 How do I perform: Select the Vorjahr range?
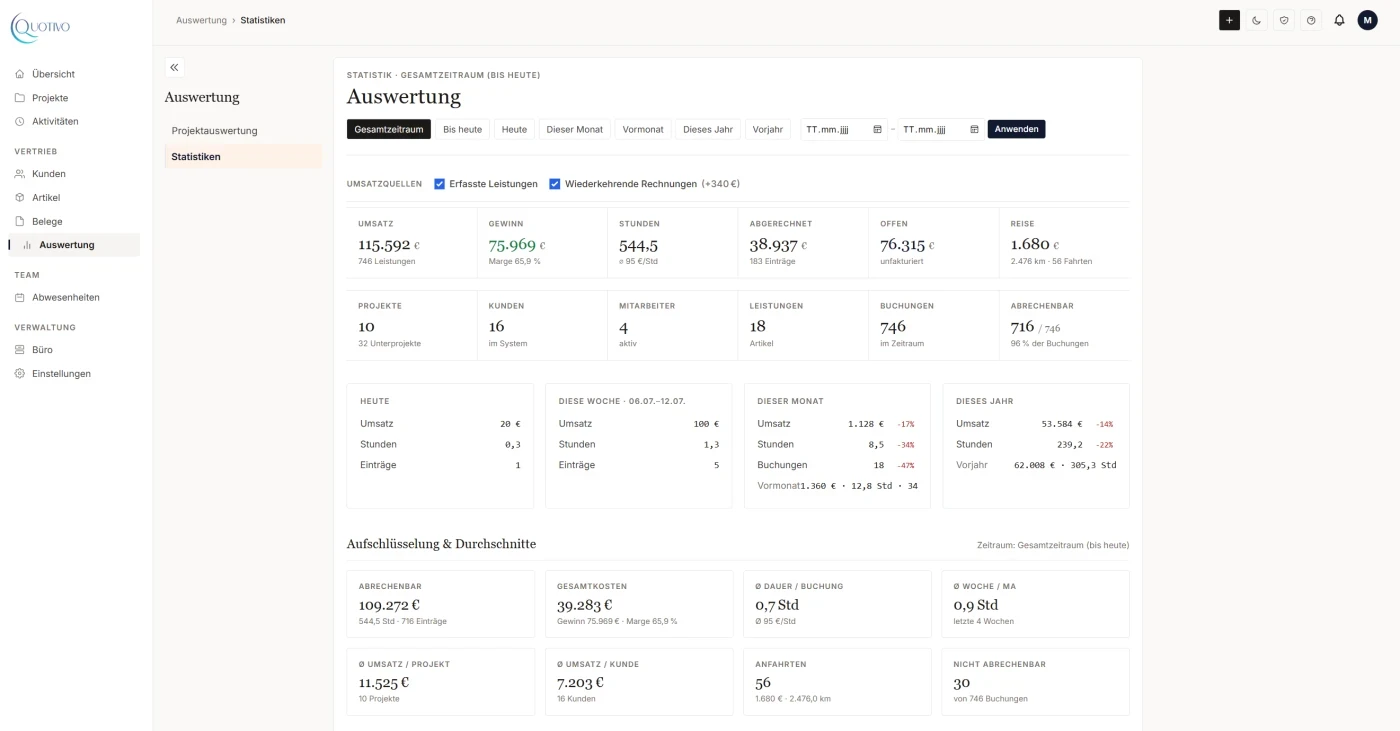[x=768, y=129]
